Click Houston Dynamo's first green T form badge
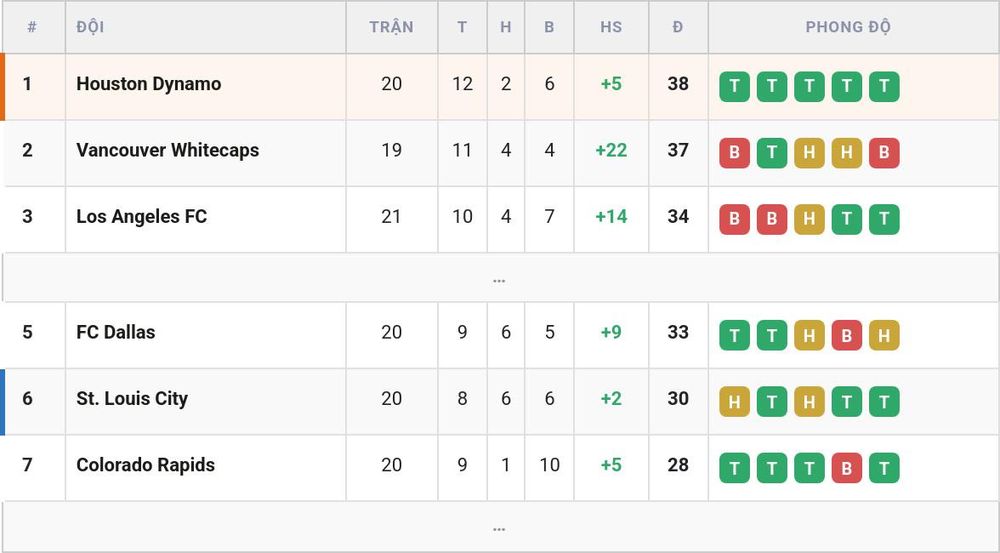The height and width of the screenshot is (553, 1000). (x=734, y=87)
